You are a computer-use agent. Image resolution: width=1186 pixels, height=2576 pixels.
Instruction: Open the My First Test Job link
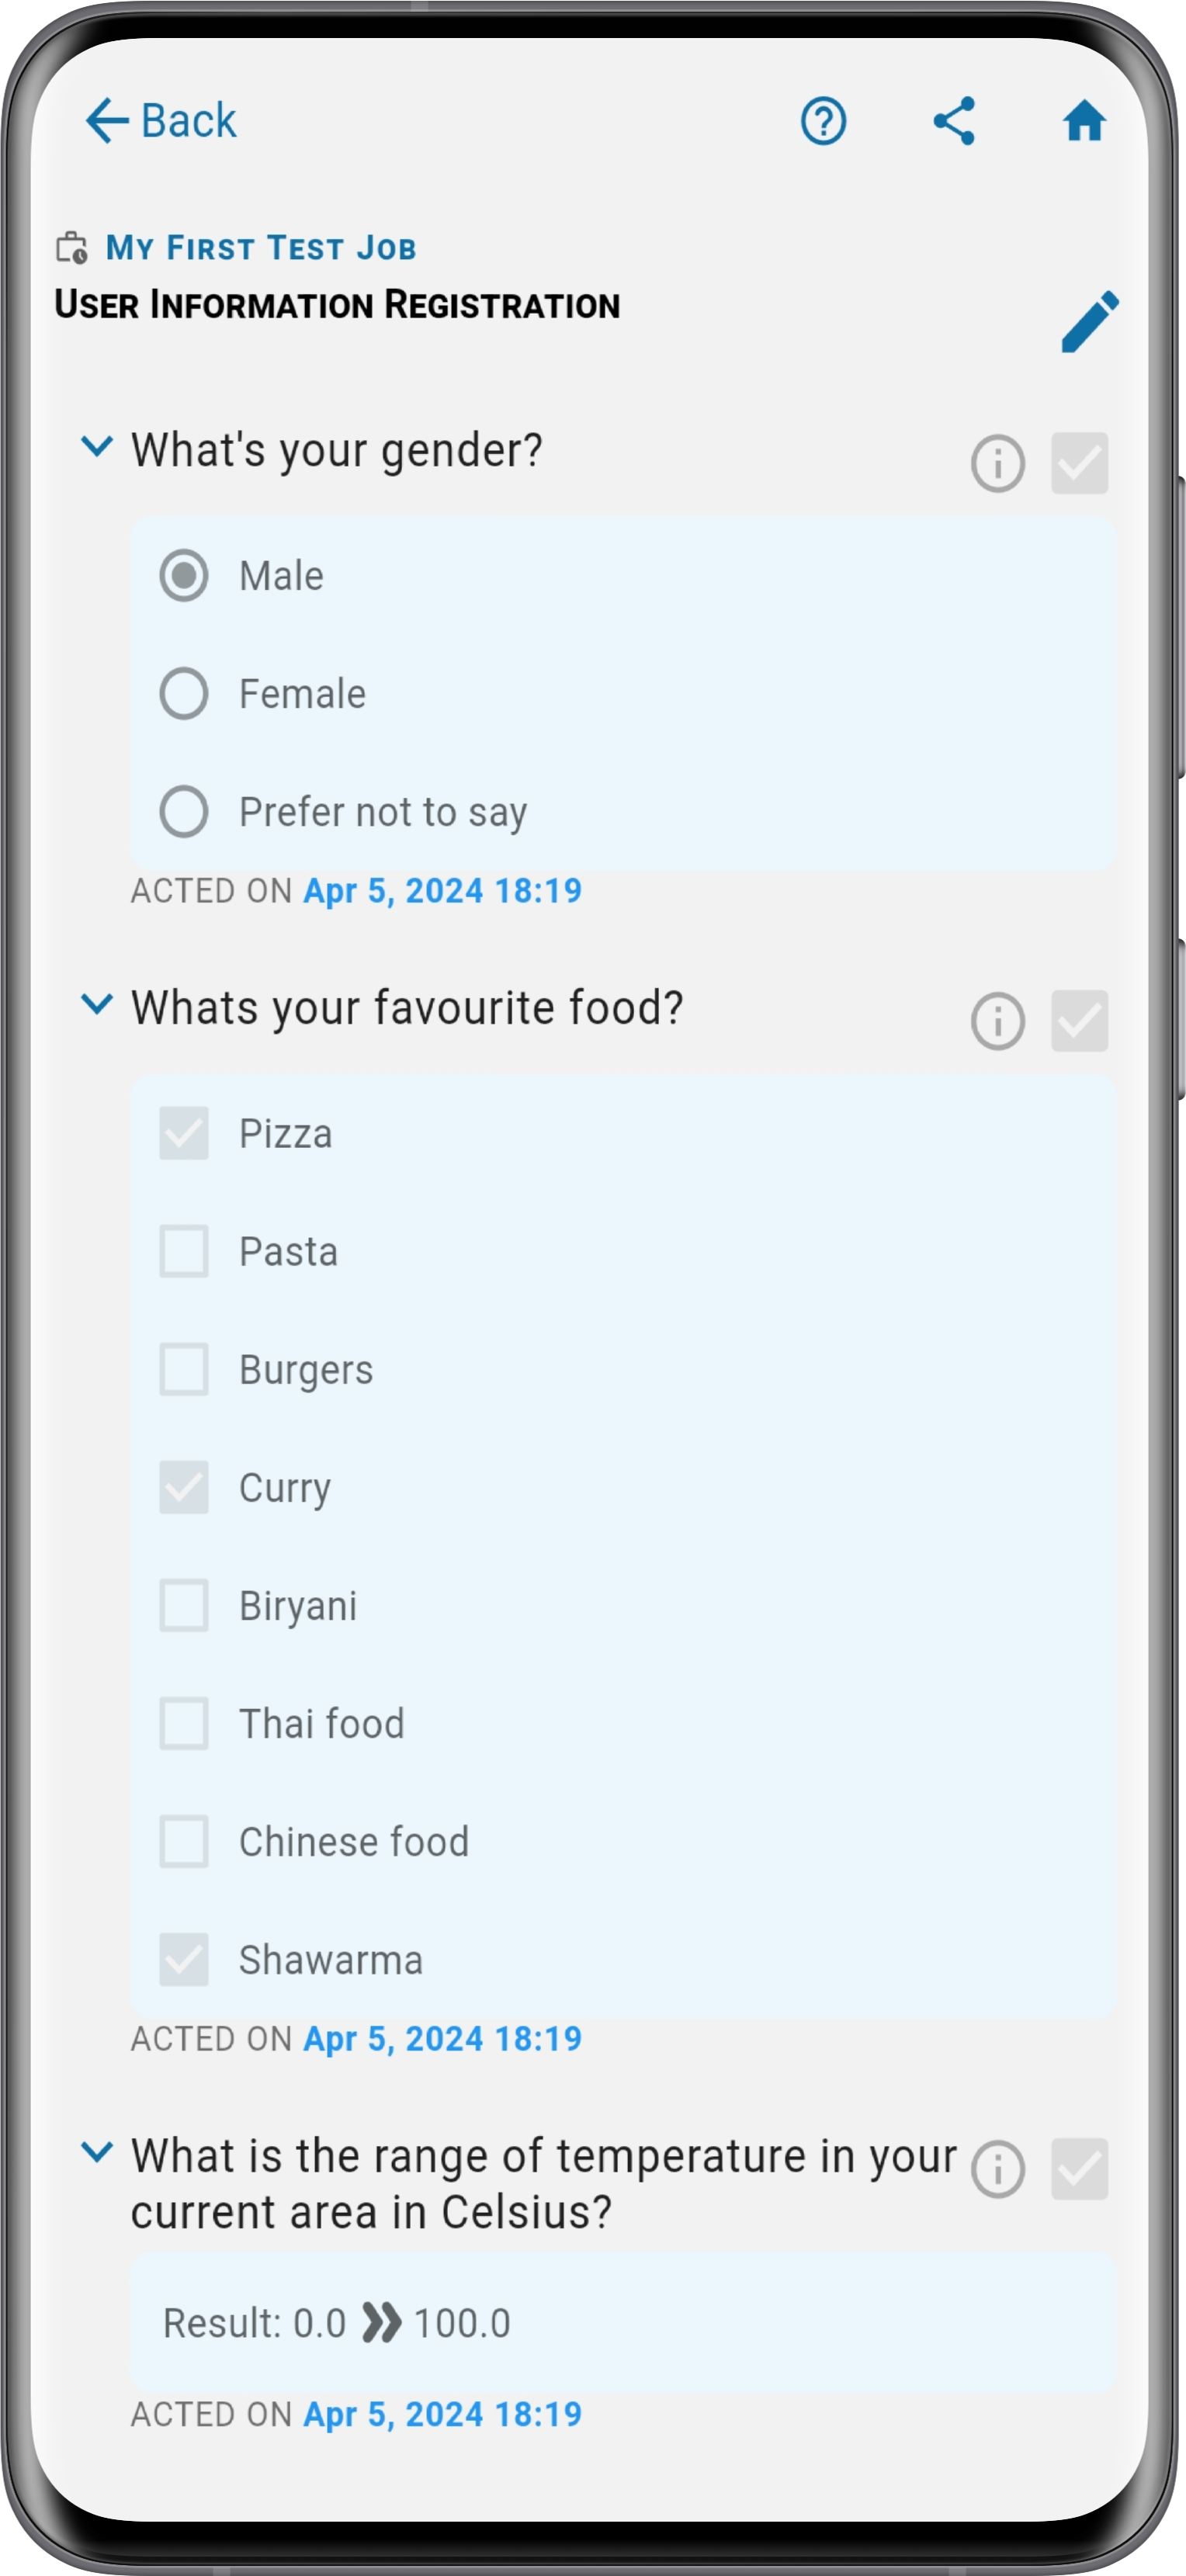click(261, 247)
